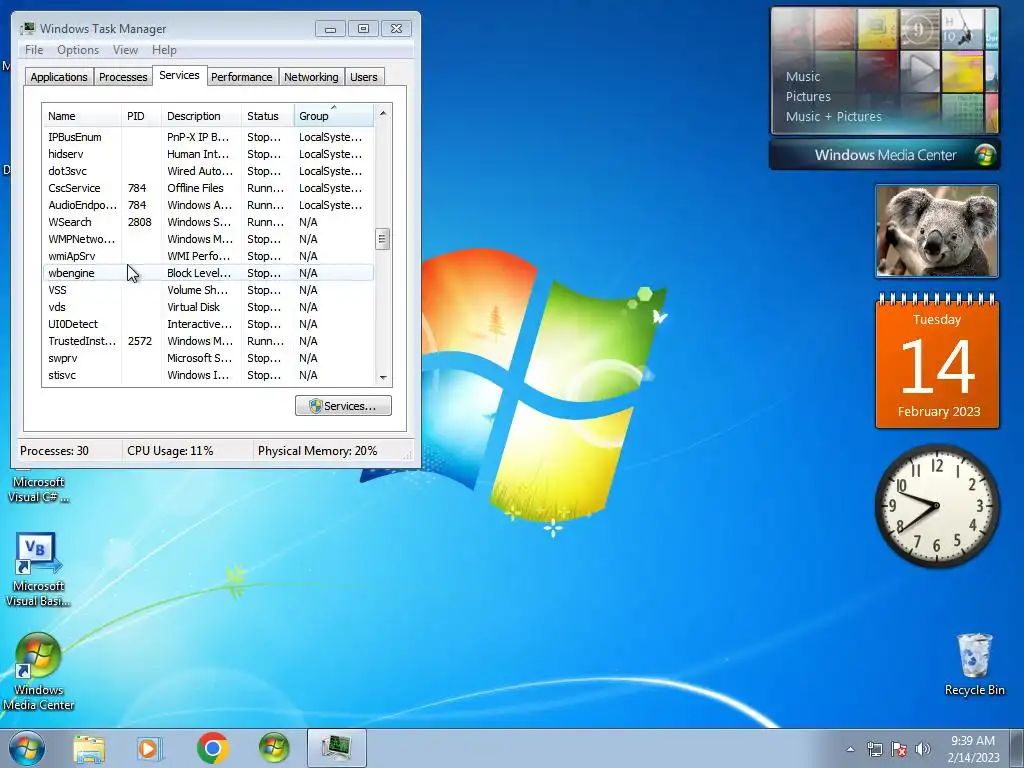
Task: Select the Microsoft Visual C# desktop shortcut
Action: 38,489
